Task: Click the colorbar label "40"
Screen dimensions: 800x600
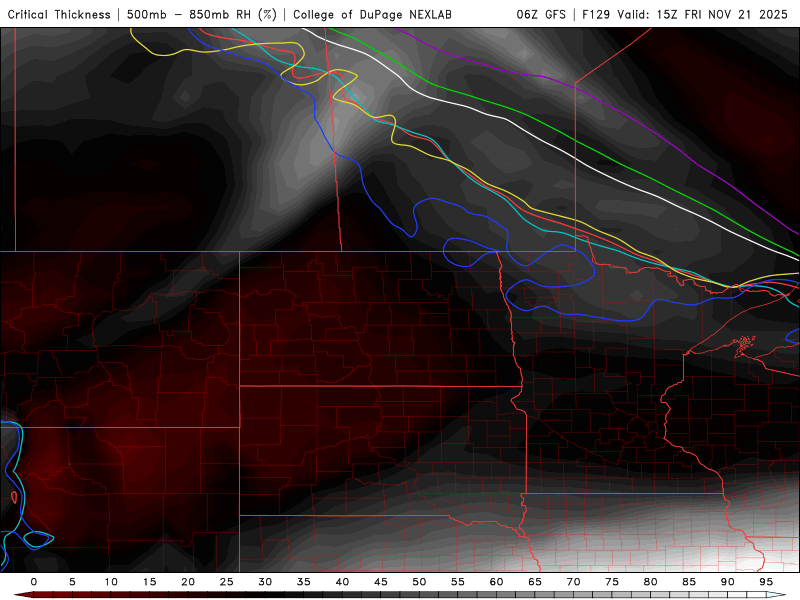Action: click(342, 582)
